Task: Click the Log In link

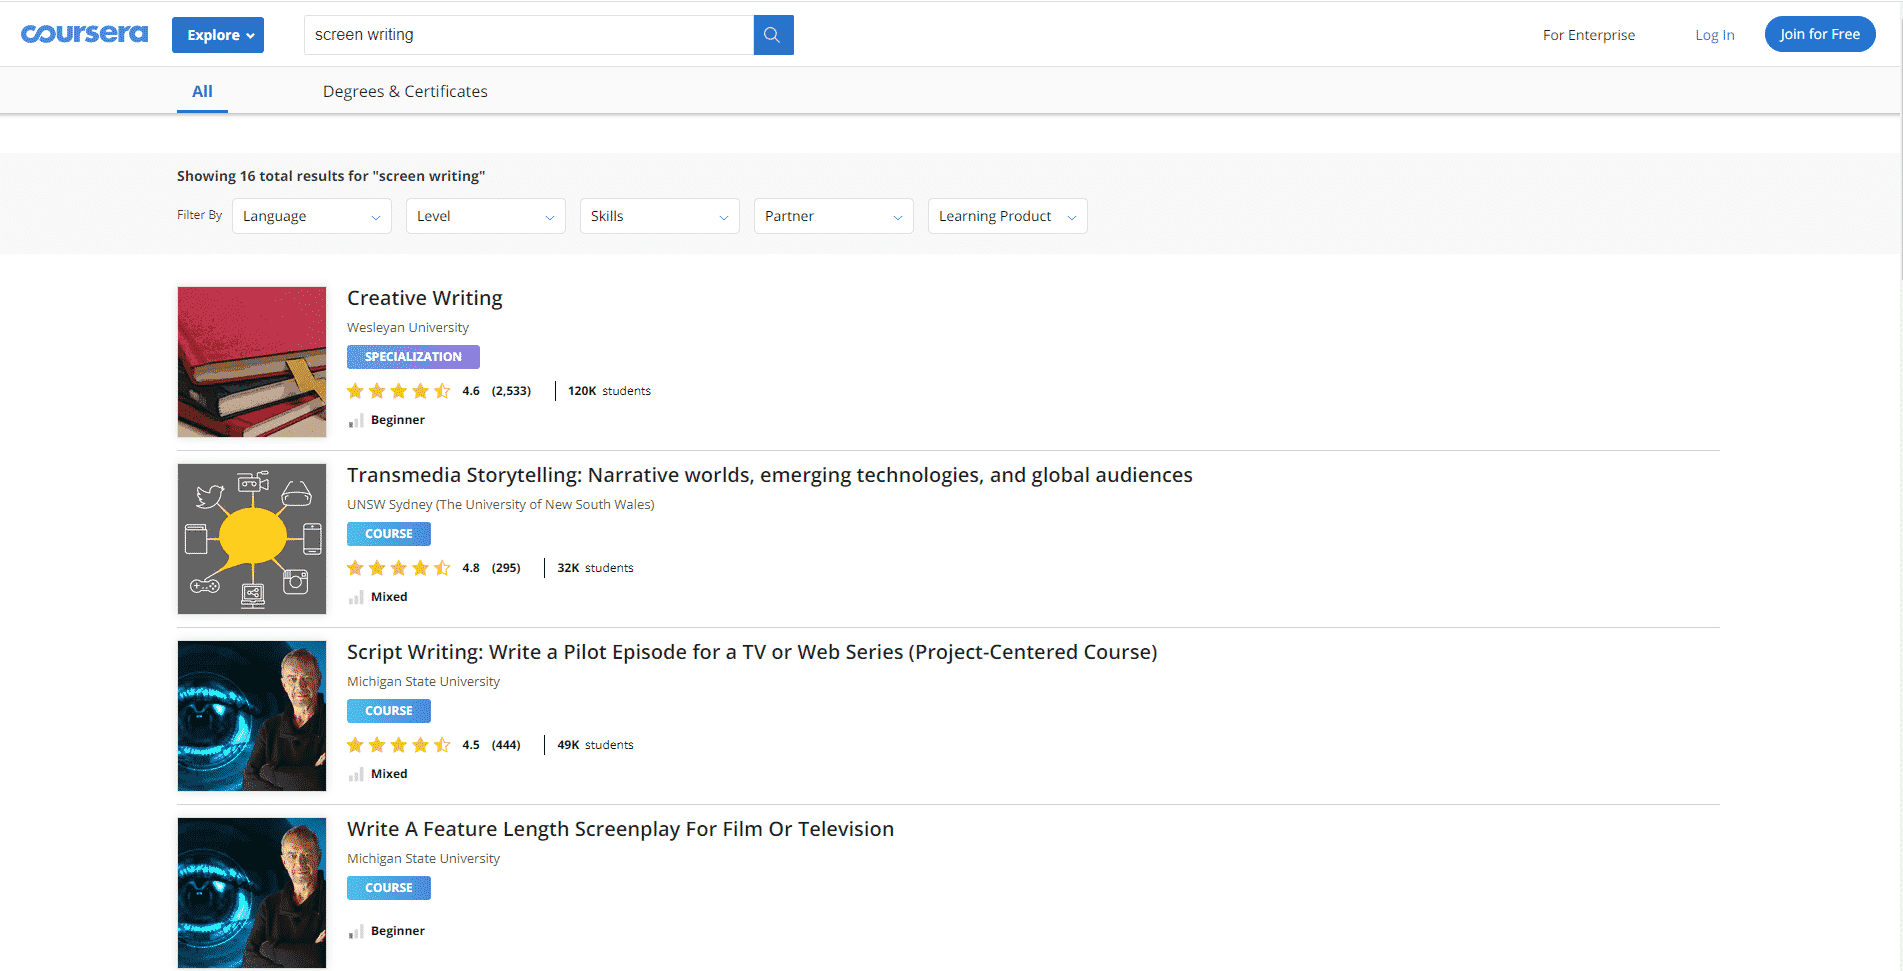Action: coord(1714,35)
